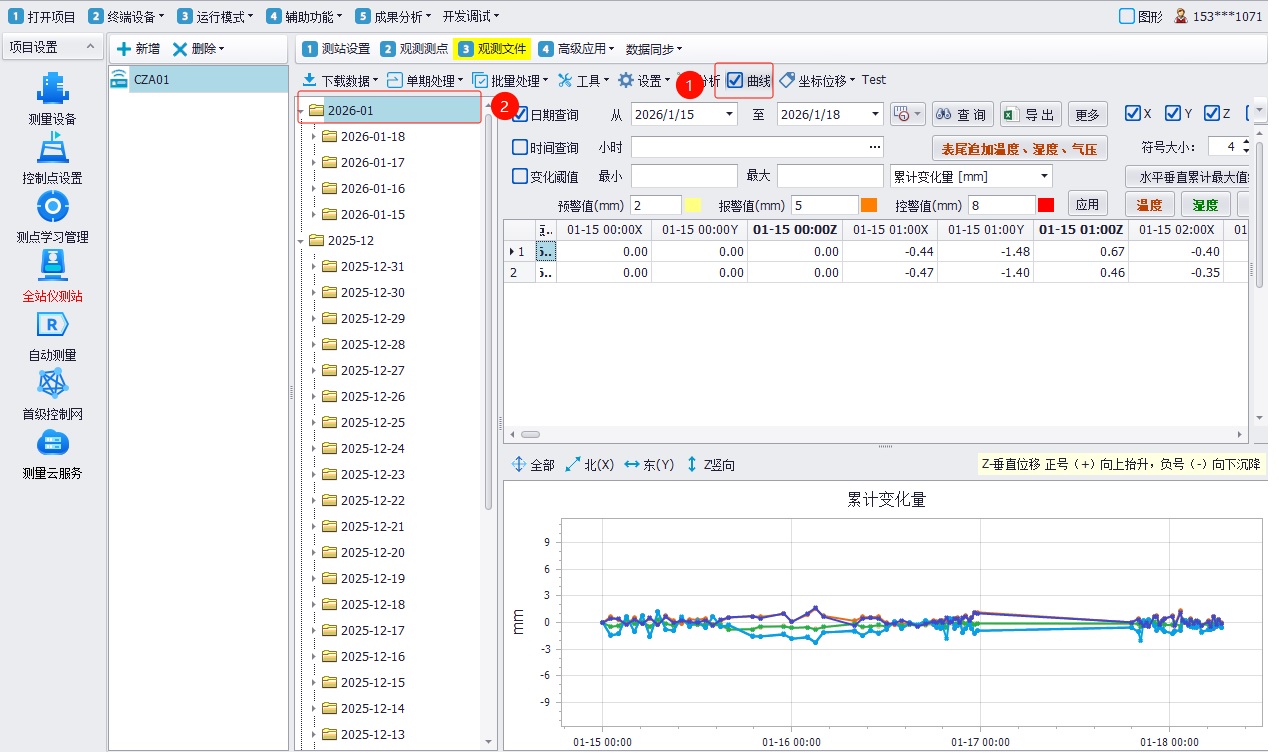Toggle the 曲线 checkbox

(735, 80)
